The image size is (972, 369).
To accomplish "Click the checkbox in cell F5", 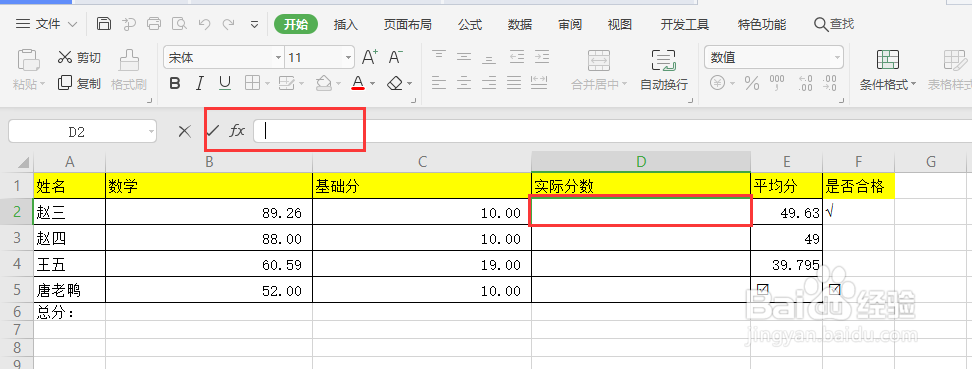I will (x=835, y=289).
